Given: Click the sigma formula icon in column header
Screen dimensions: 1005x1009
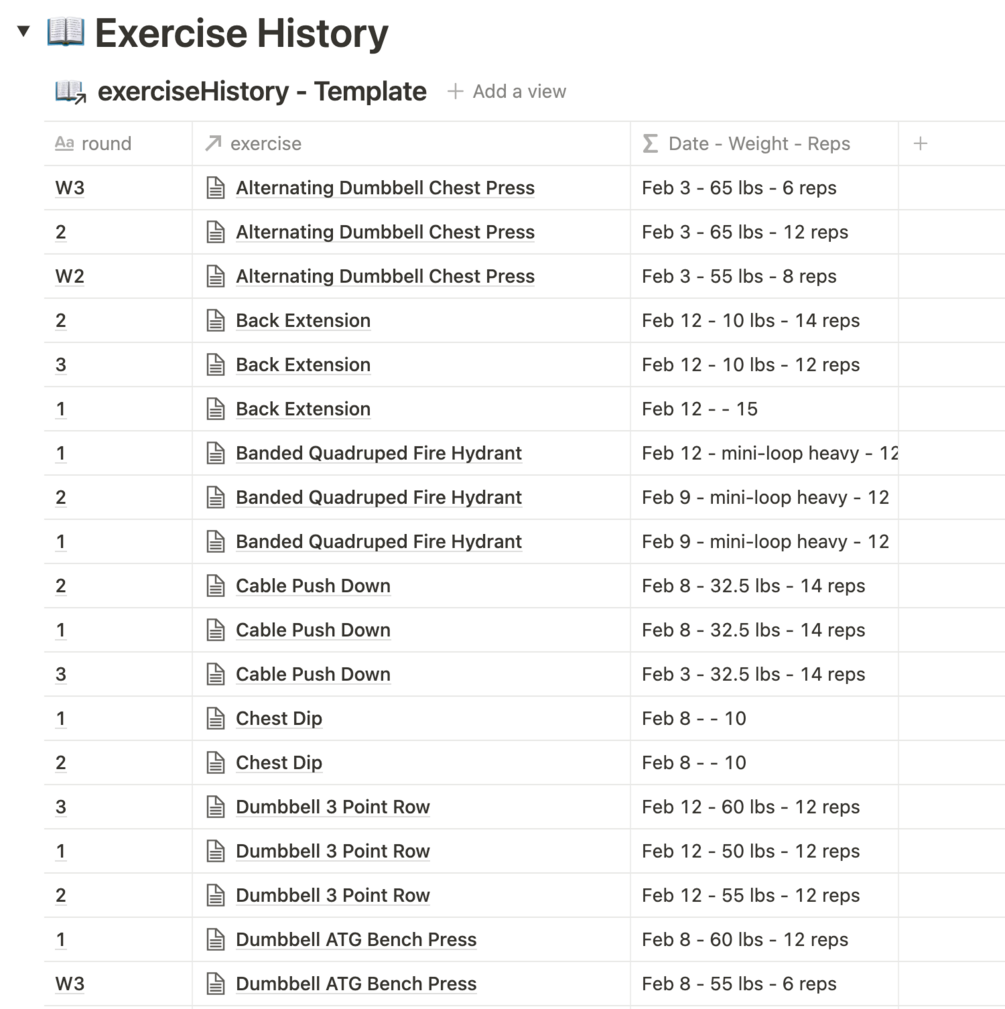Looking at the screenshot, I should pyautogui.click(x=650, y=144).
